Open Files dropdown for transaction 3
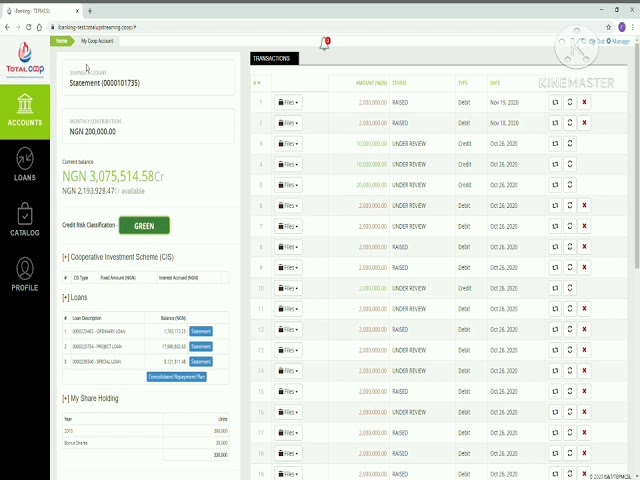Image resolution: width=640 pixels, height=480 pixels. coord(288,144)
